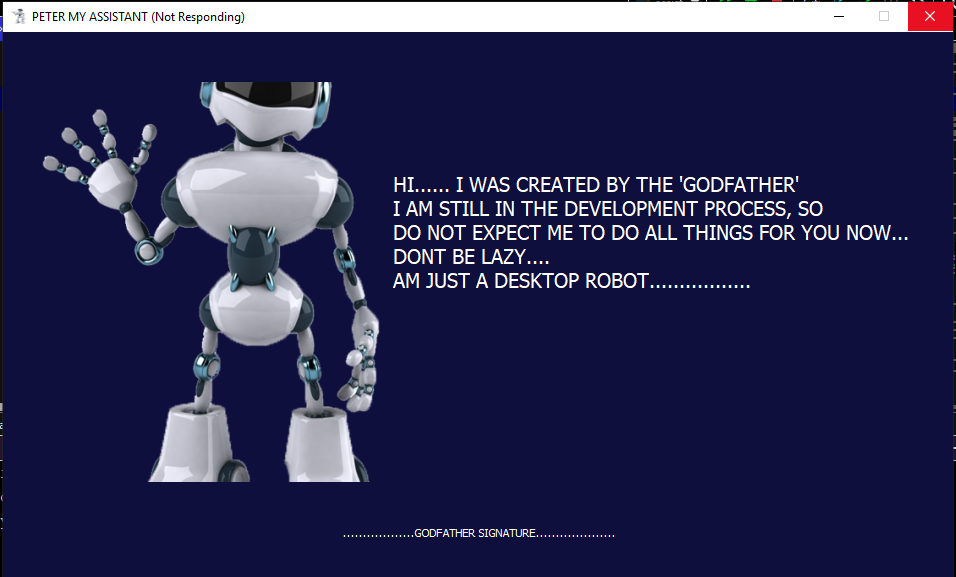Maximize the PETER MY ASSISTANT window
The width and height of the screenshot is (956, 577).
pyautogui.click(x=884, y=16)
